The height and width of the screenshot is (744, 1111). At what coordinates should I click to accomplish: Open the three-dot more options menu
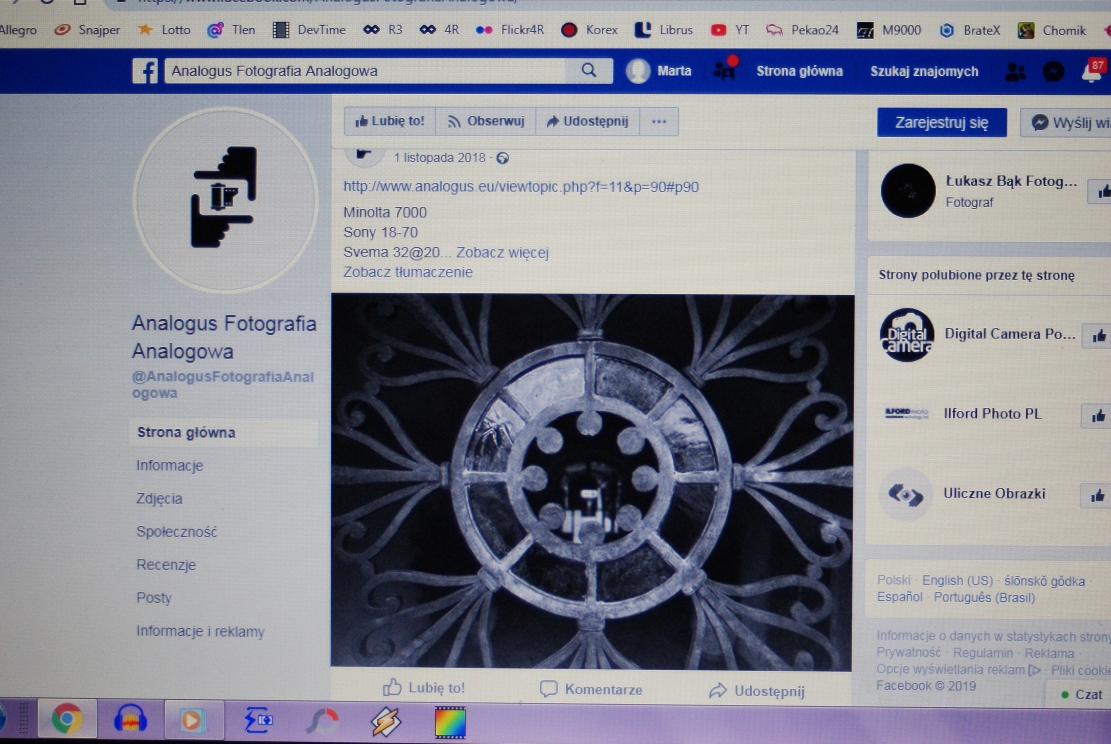[658, 121]
